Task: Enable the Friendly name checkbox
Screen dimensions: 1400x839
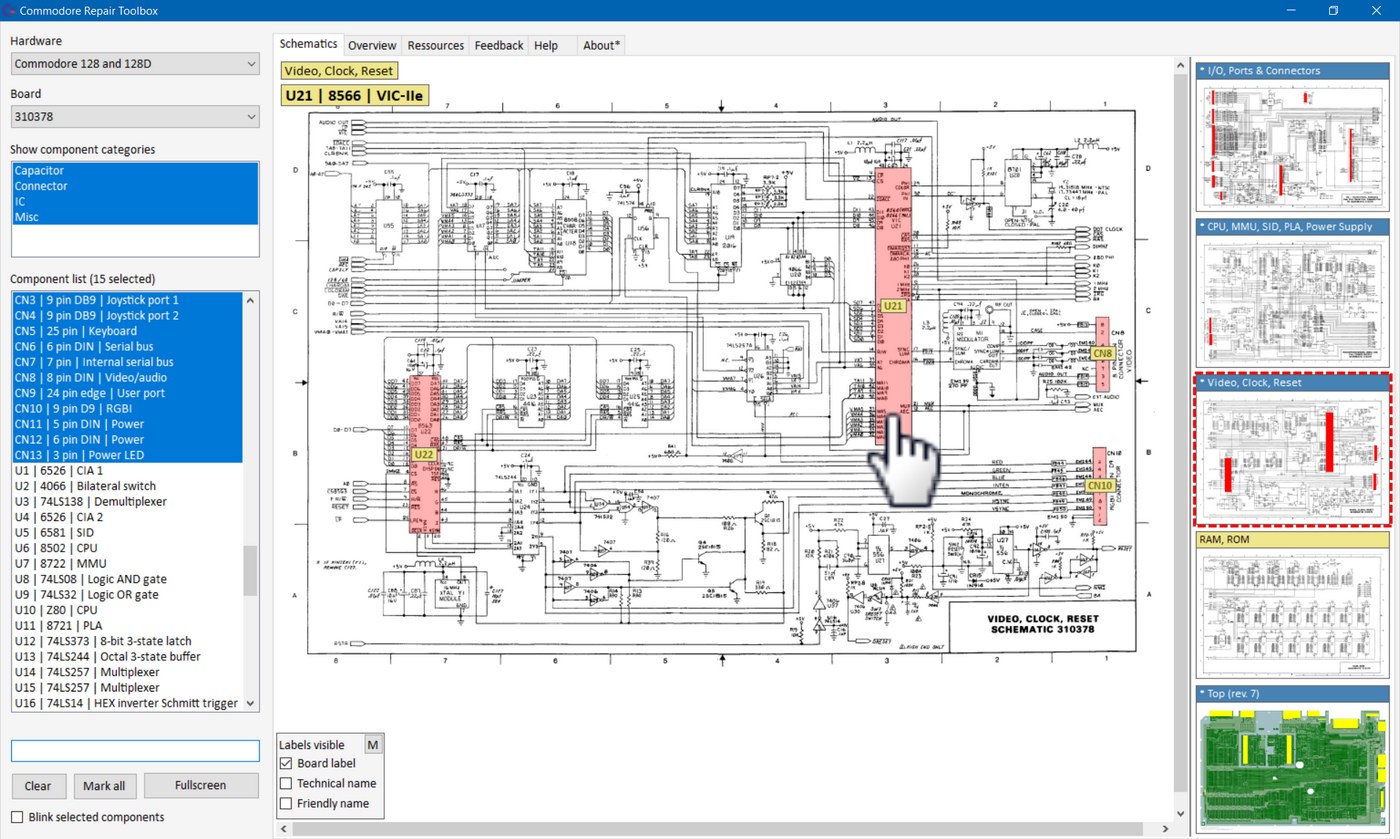Action: click(x=286, y=803)
